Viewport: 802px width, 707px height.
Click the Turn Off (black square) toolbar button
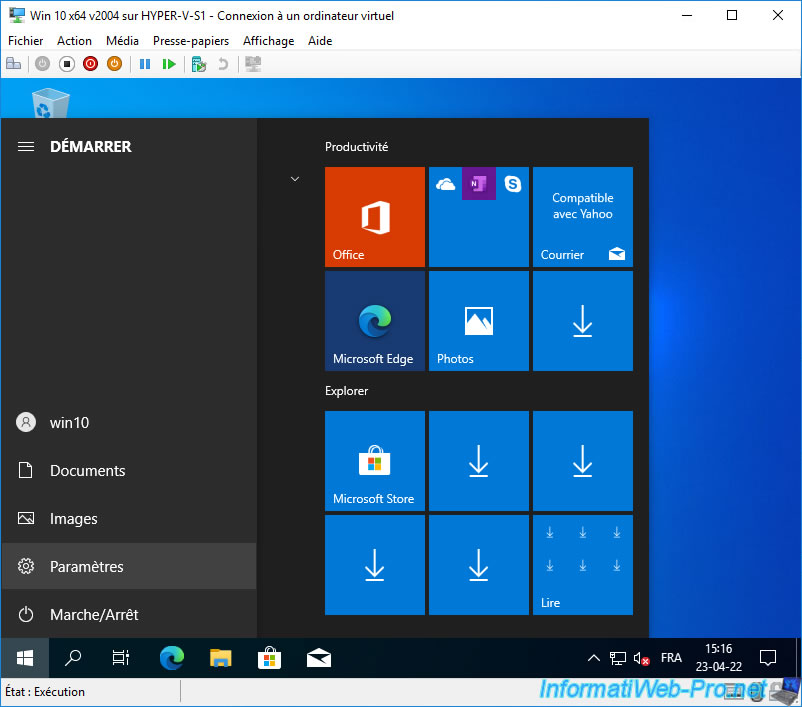(x=66, y=64)
